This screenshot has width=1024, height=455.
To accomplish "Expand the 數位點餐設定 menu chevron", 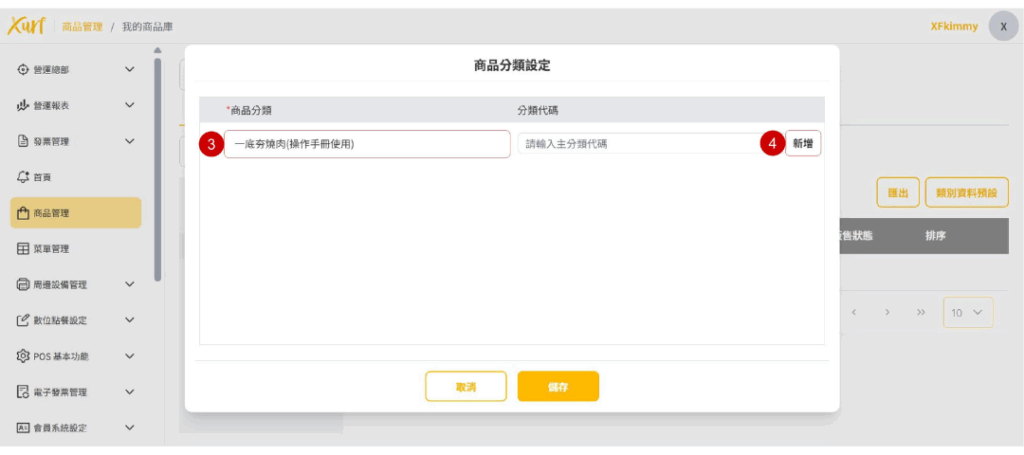I will (129, 320).
